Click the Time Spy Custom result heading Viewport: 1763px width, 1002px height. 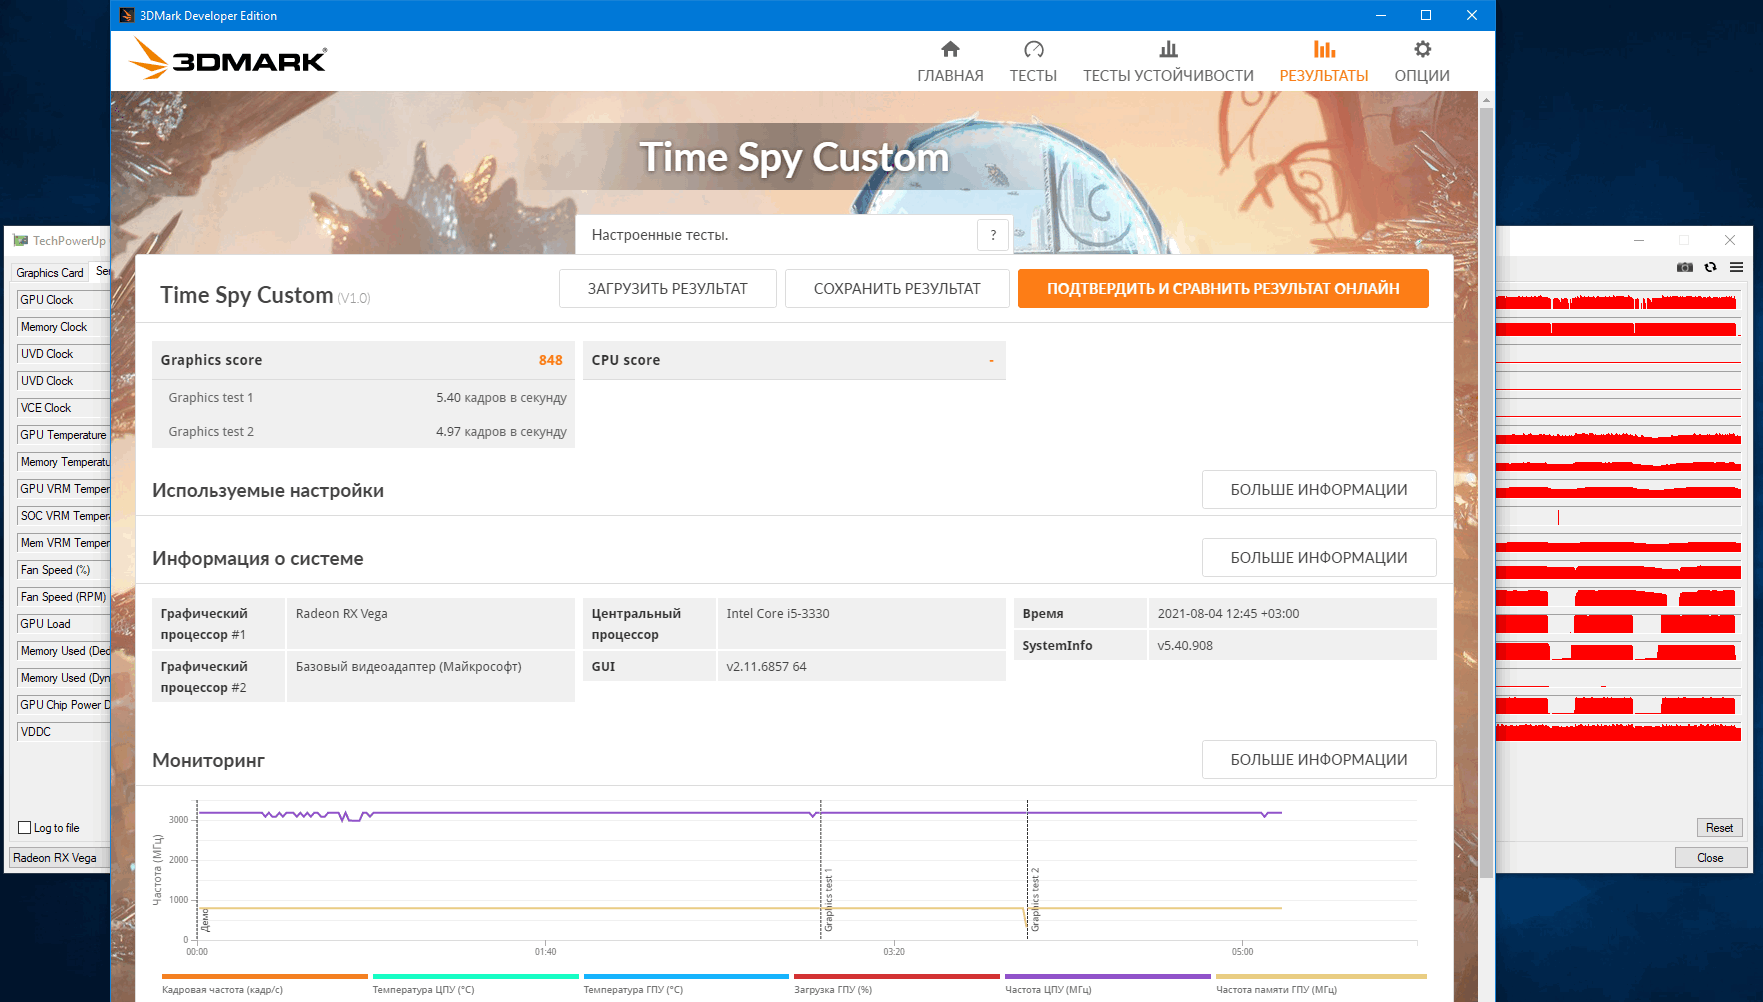click(x=246, y=295)
